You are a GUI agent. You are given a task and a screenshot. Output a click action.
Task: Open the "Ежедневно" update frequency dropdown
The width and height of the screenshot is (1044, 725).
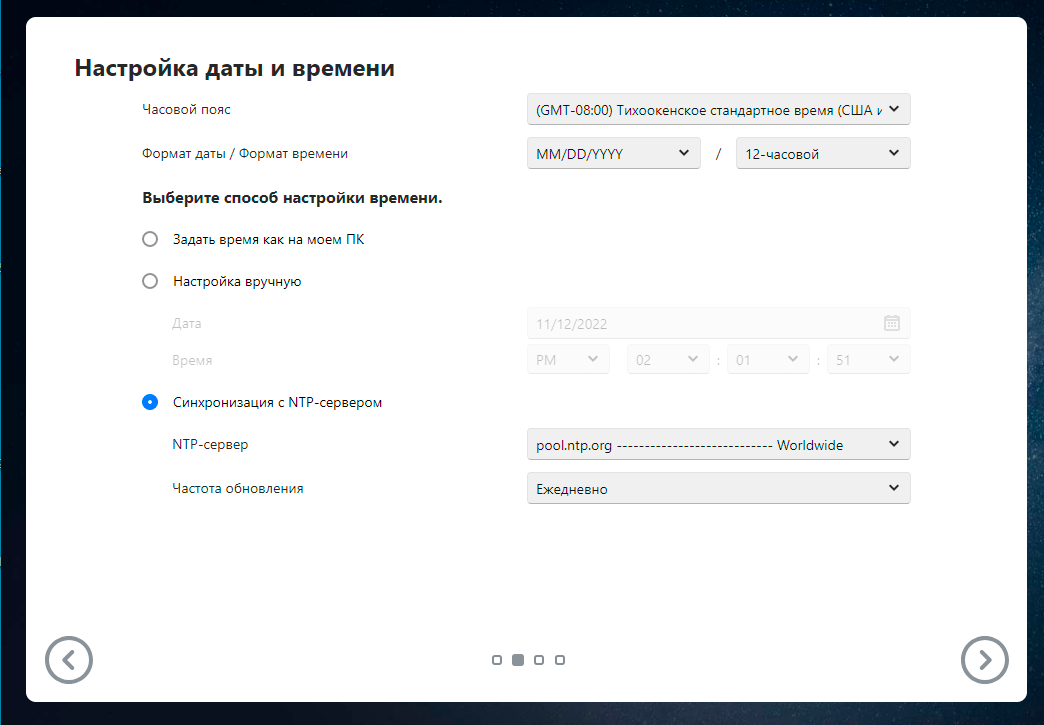pos(718,488)
